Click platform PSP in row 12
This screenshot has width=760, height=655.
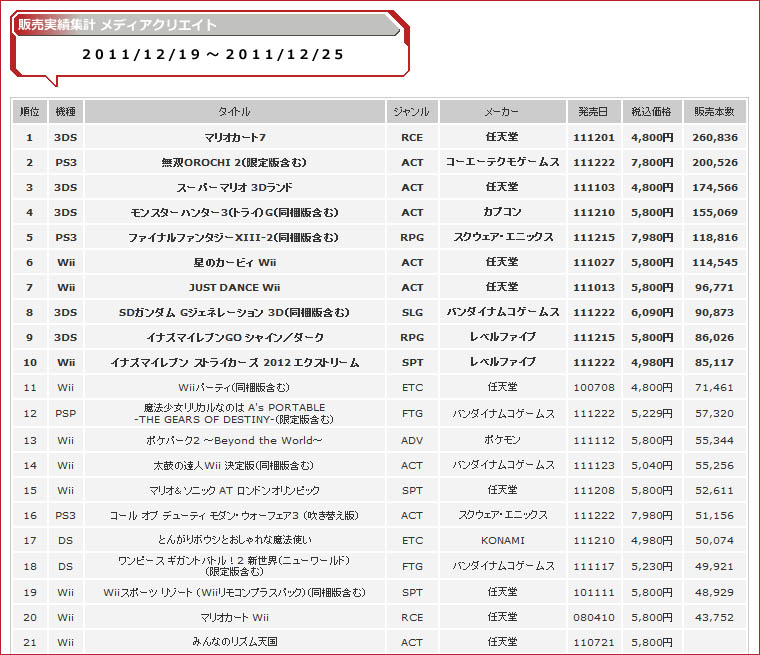[65, 414]
